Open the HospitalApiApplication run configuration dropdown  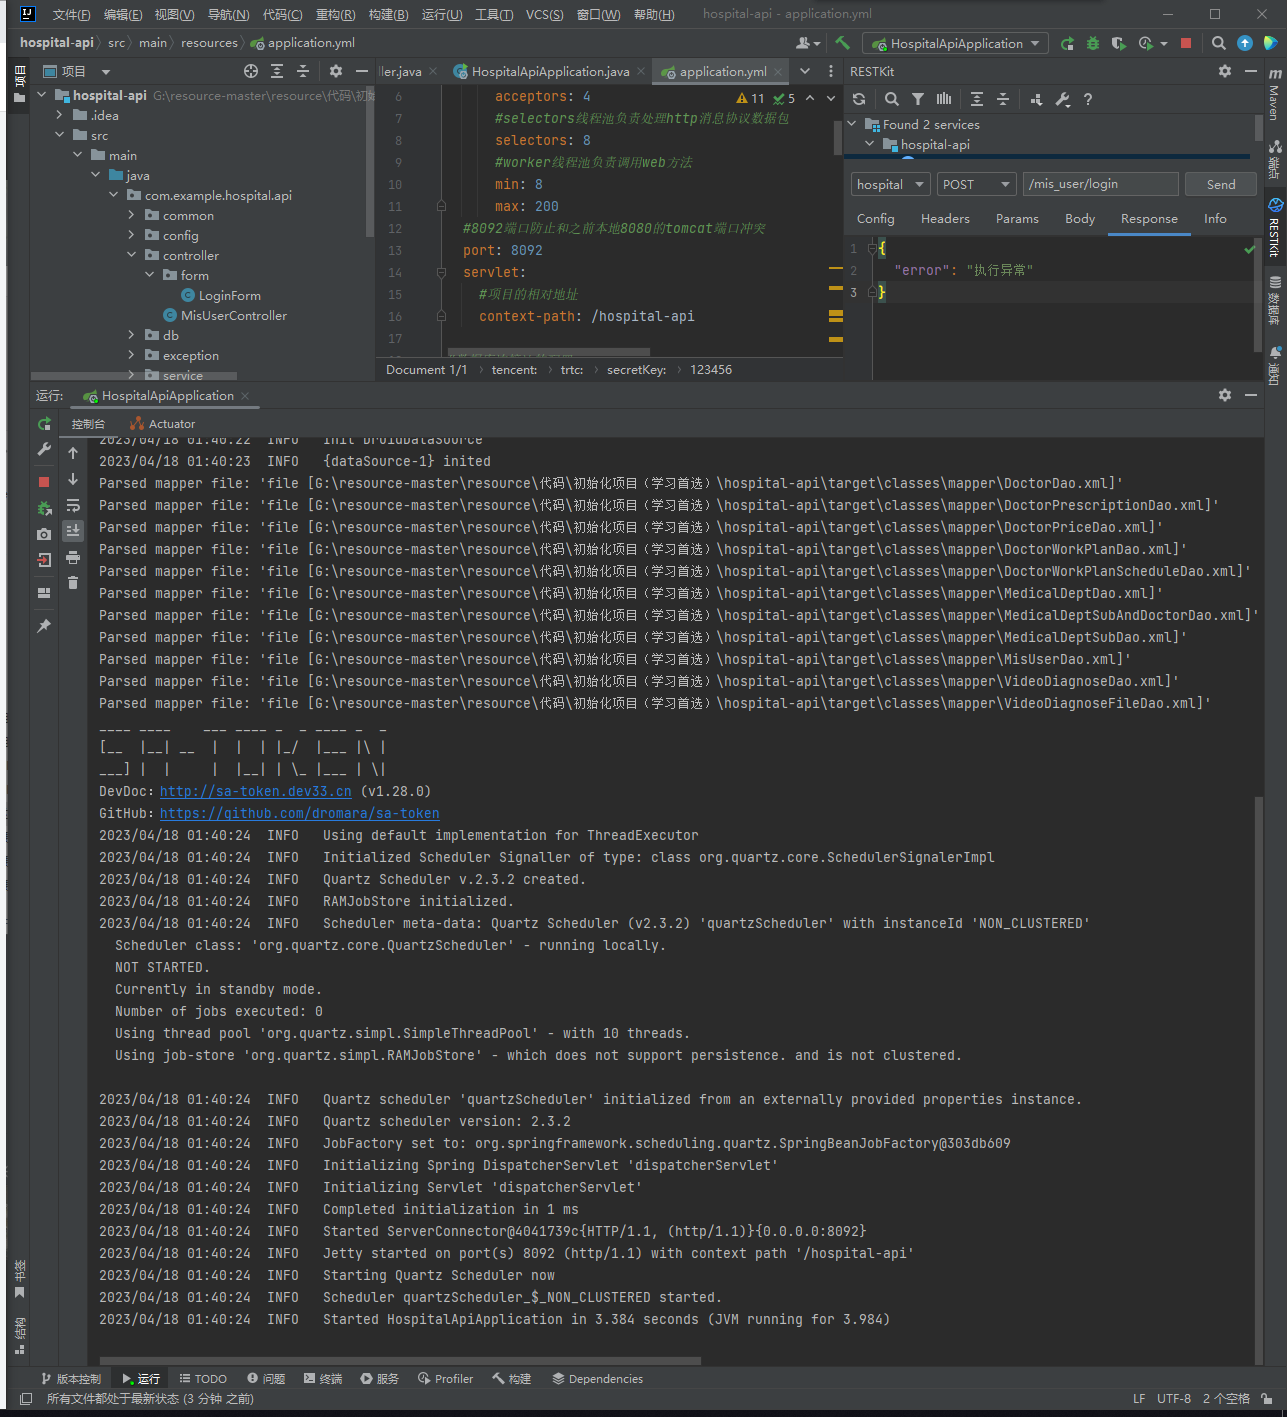pos(956,43)
